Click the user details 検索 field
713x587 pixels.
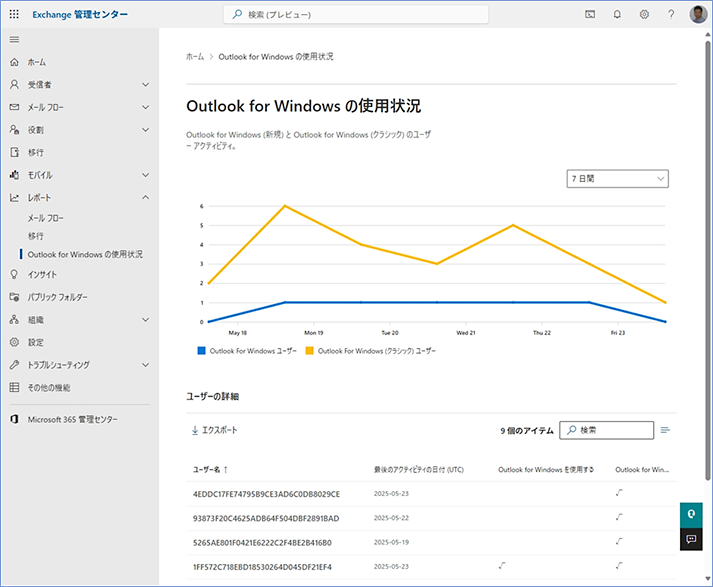click(x=607, y=430)
